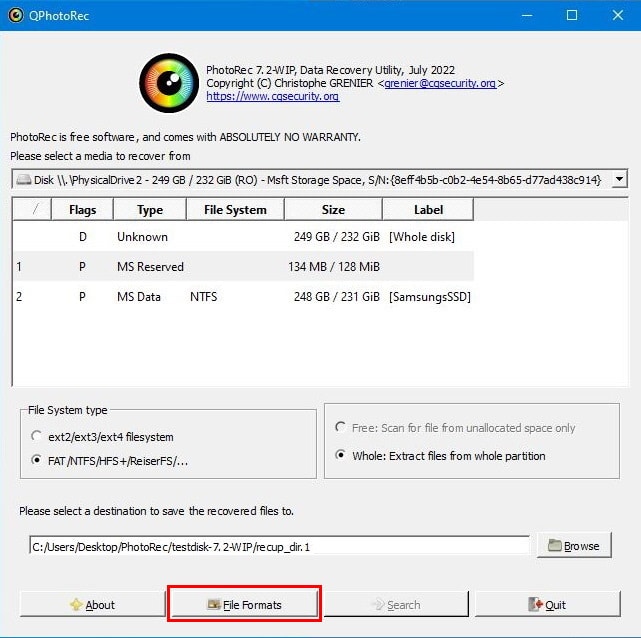Click the folder icon on Browse button
Screen dimensions: 641x638
coord(553,546)
